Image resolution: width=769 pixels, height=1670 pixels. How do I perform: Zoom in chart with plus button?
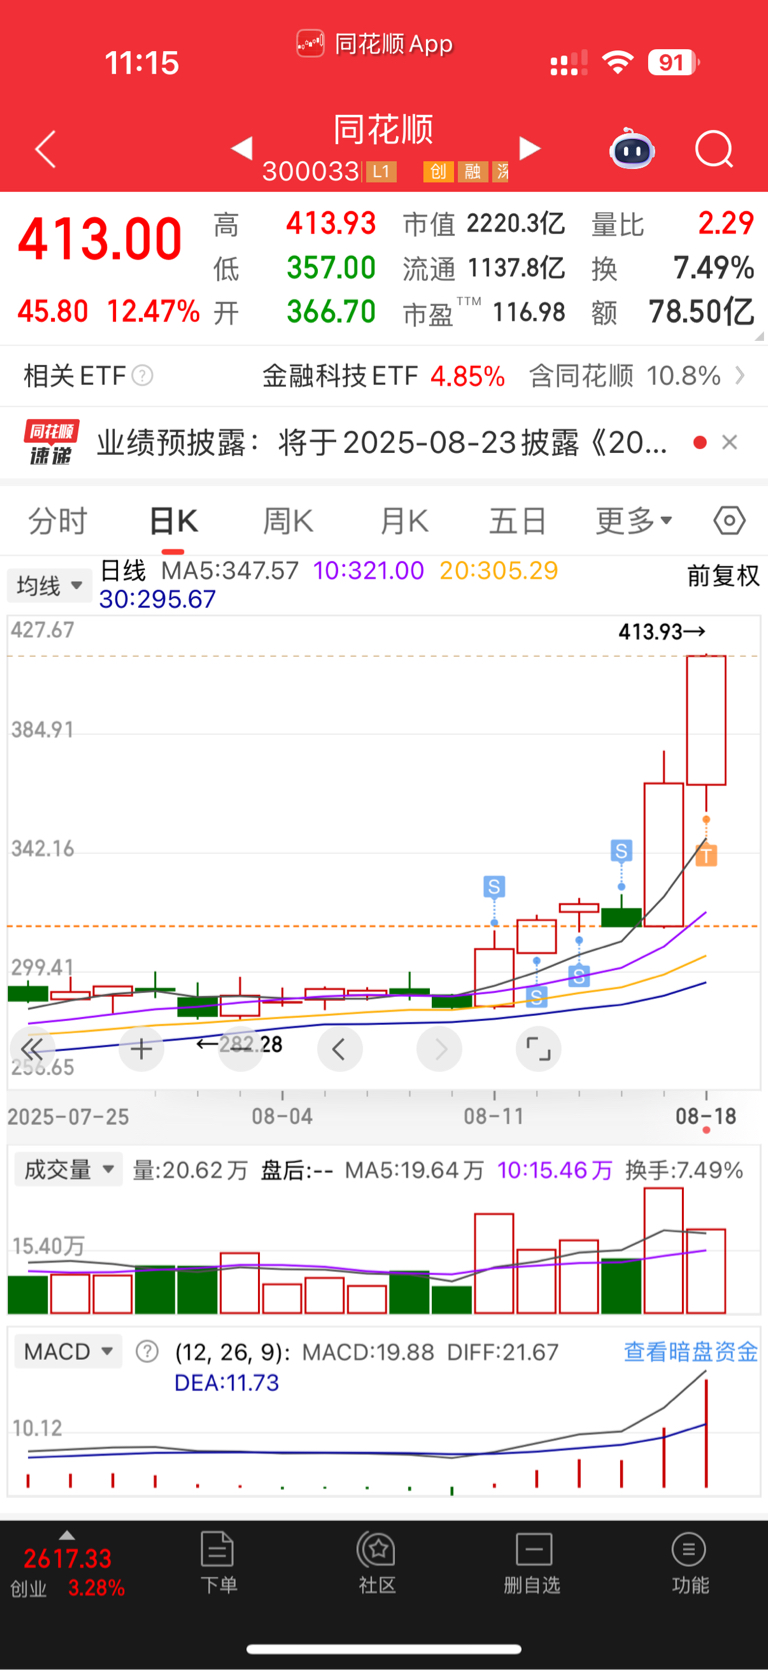141,1049
